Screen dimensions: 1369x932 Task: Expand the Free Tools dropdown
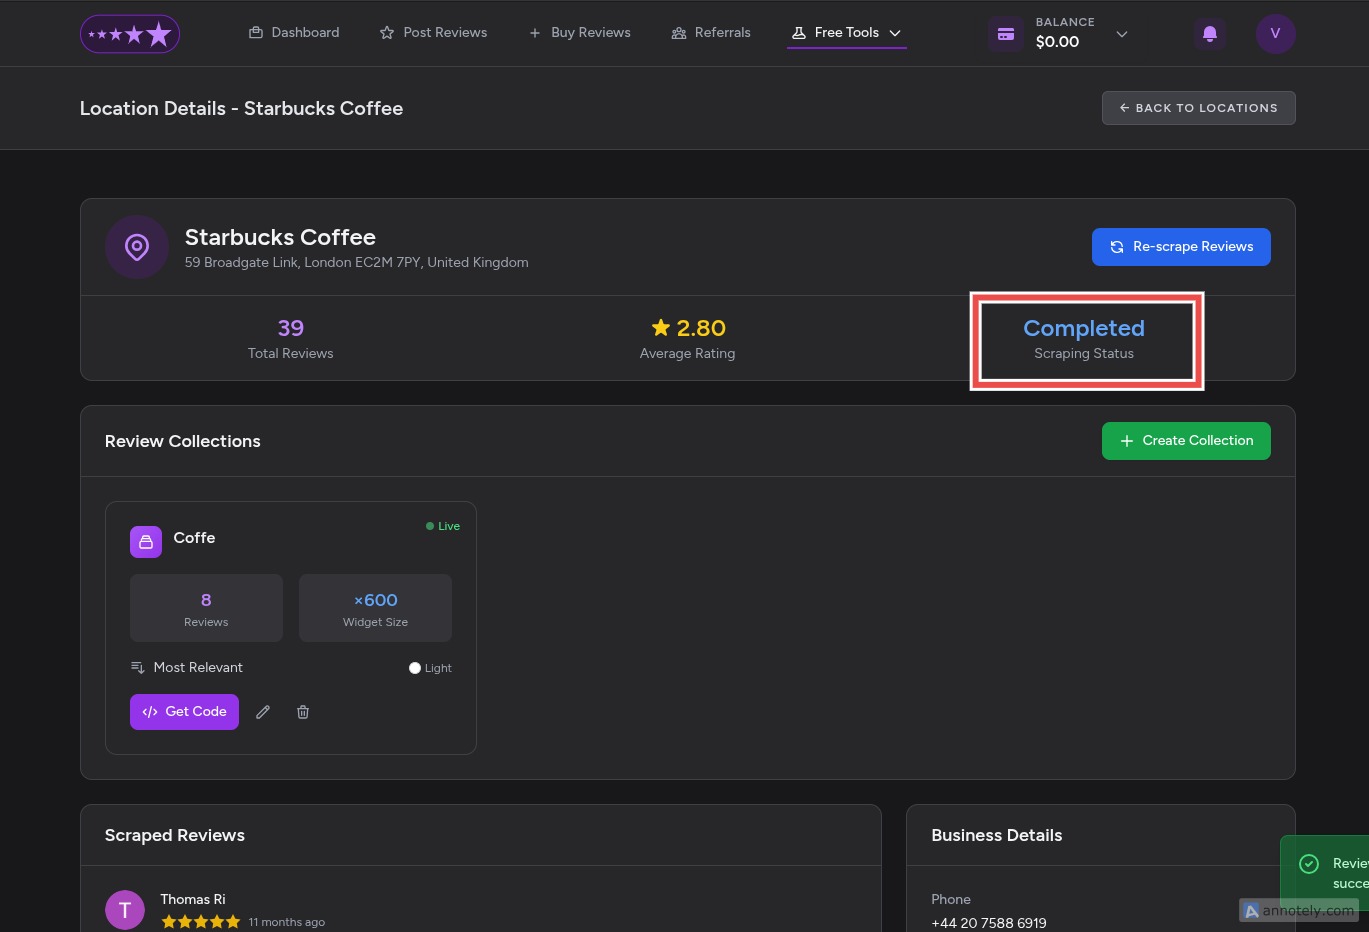(x=846, y=33)
